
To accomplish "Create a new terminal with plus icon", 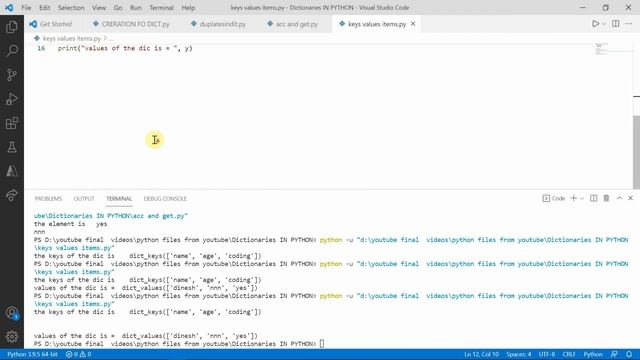I will [573, 198].
